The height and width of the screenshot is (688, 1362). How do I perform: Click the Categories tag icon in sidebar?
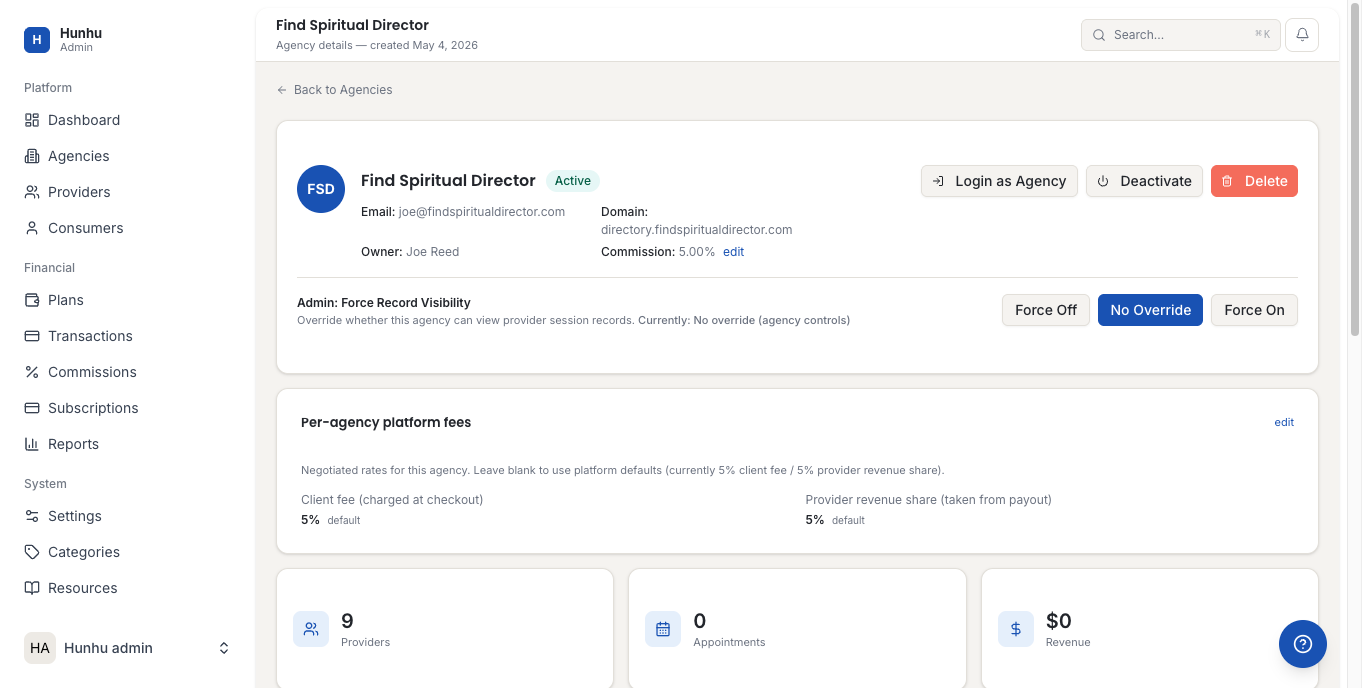pos(32,552)
